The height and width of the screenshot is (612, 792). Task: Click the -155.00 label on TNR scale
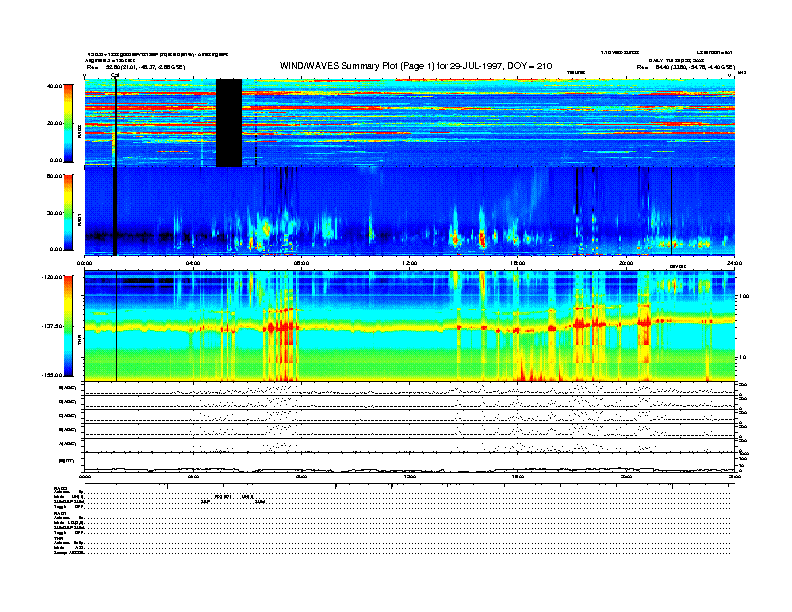pyautogui.click(x=52, y=375)
